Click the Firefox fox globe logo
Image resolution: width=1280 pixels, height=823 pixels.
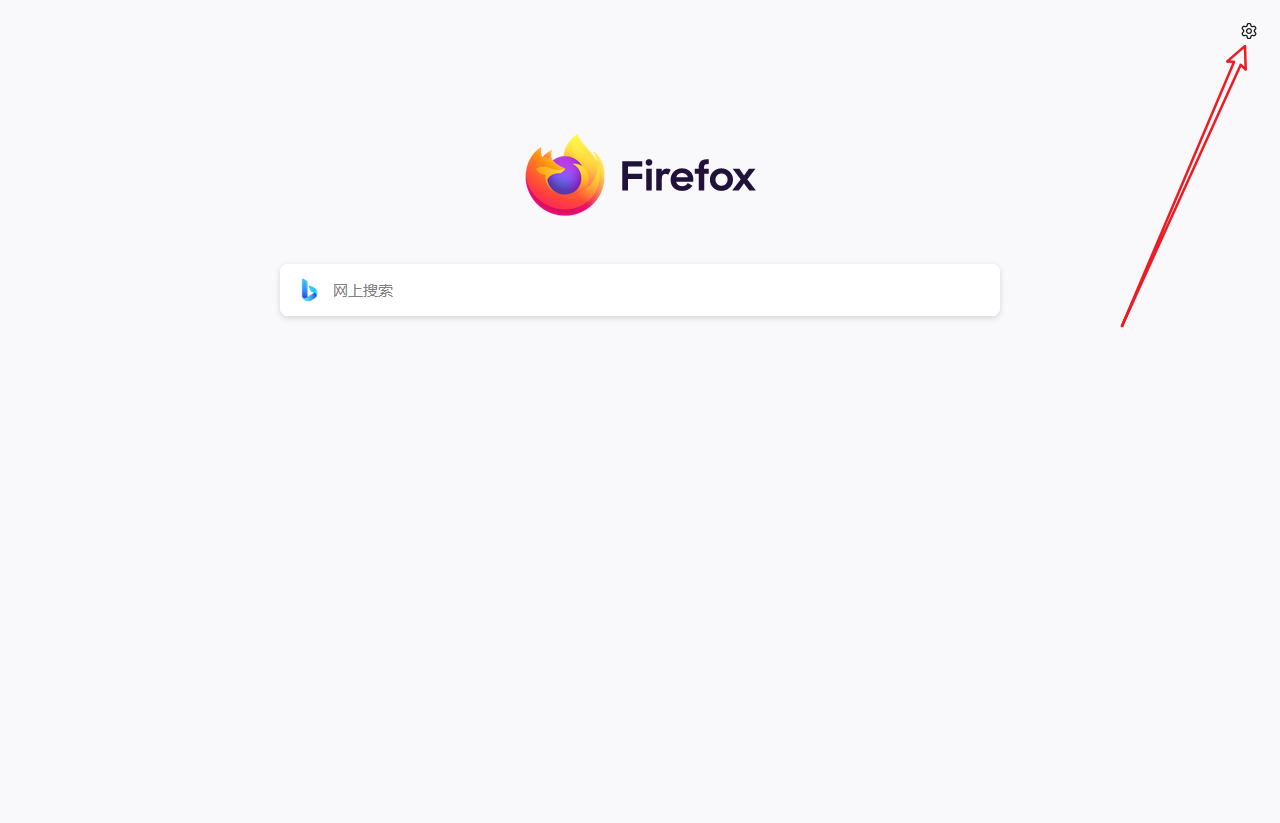click(565, 175)
